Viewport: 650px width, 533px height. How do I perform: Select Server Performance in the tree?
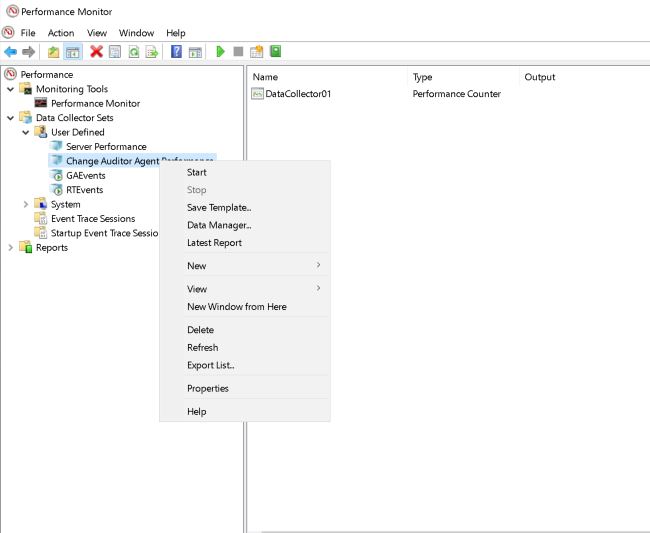(x=106, y=146)
